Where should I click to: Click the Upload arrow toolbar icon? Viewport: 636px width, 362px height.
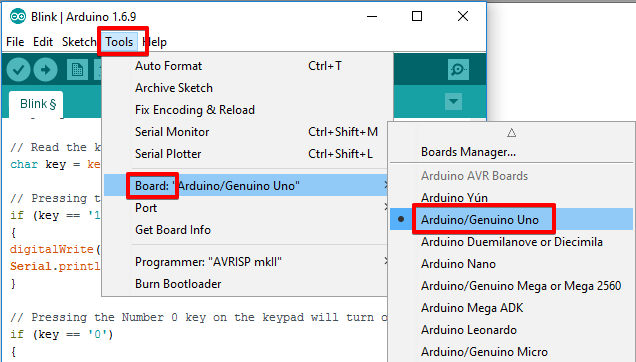pos(45,70)
